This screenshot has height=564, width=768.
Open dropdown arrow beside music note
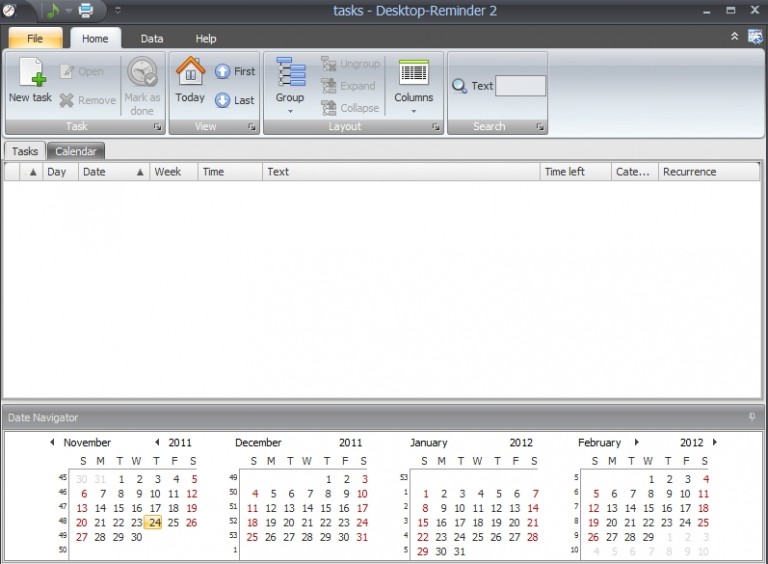coord(69,11)
